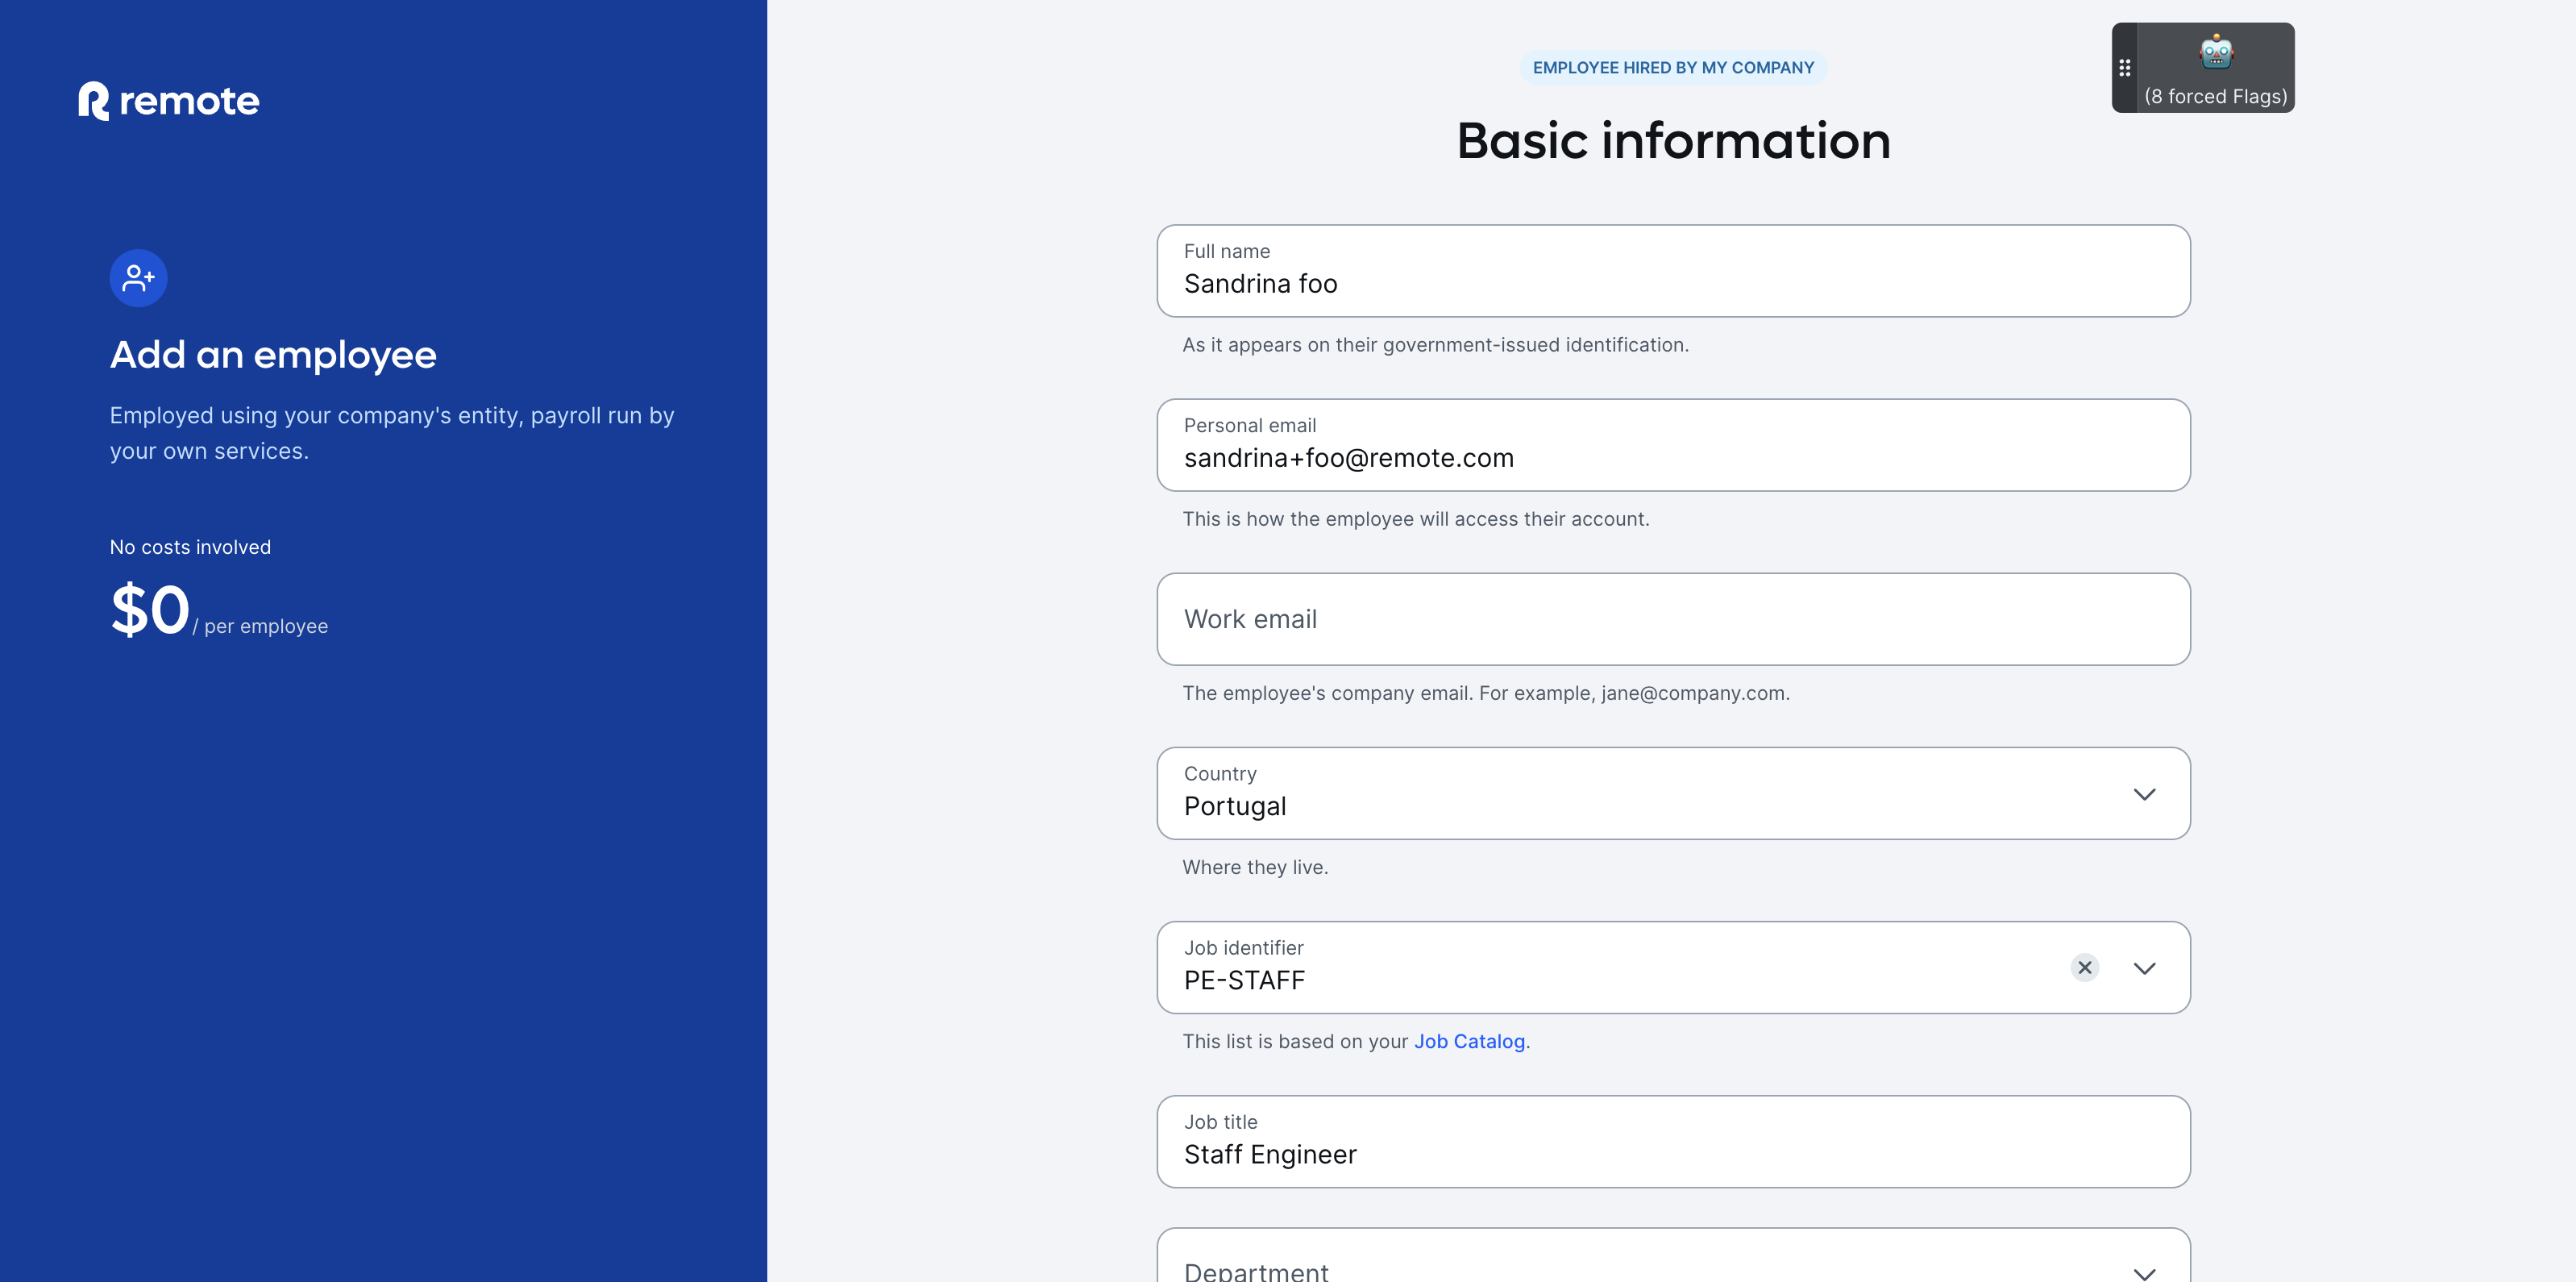The image size is (2576, 1282).
Task: Expand the Country dropdown chevron
Action: click(2143, 794)
